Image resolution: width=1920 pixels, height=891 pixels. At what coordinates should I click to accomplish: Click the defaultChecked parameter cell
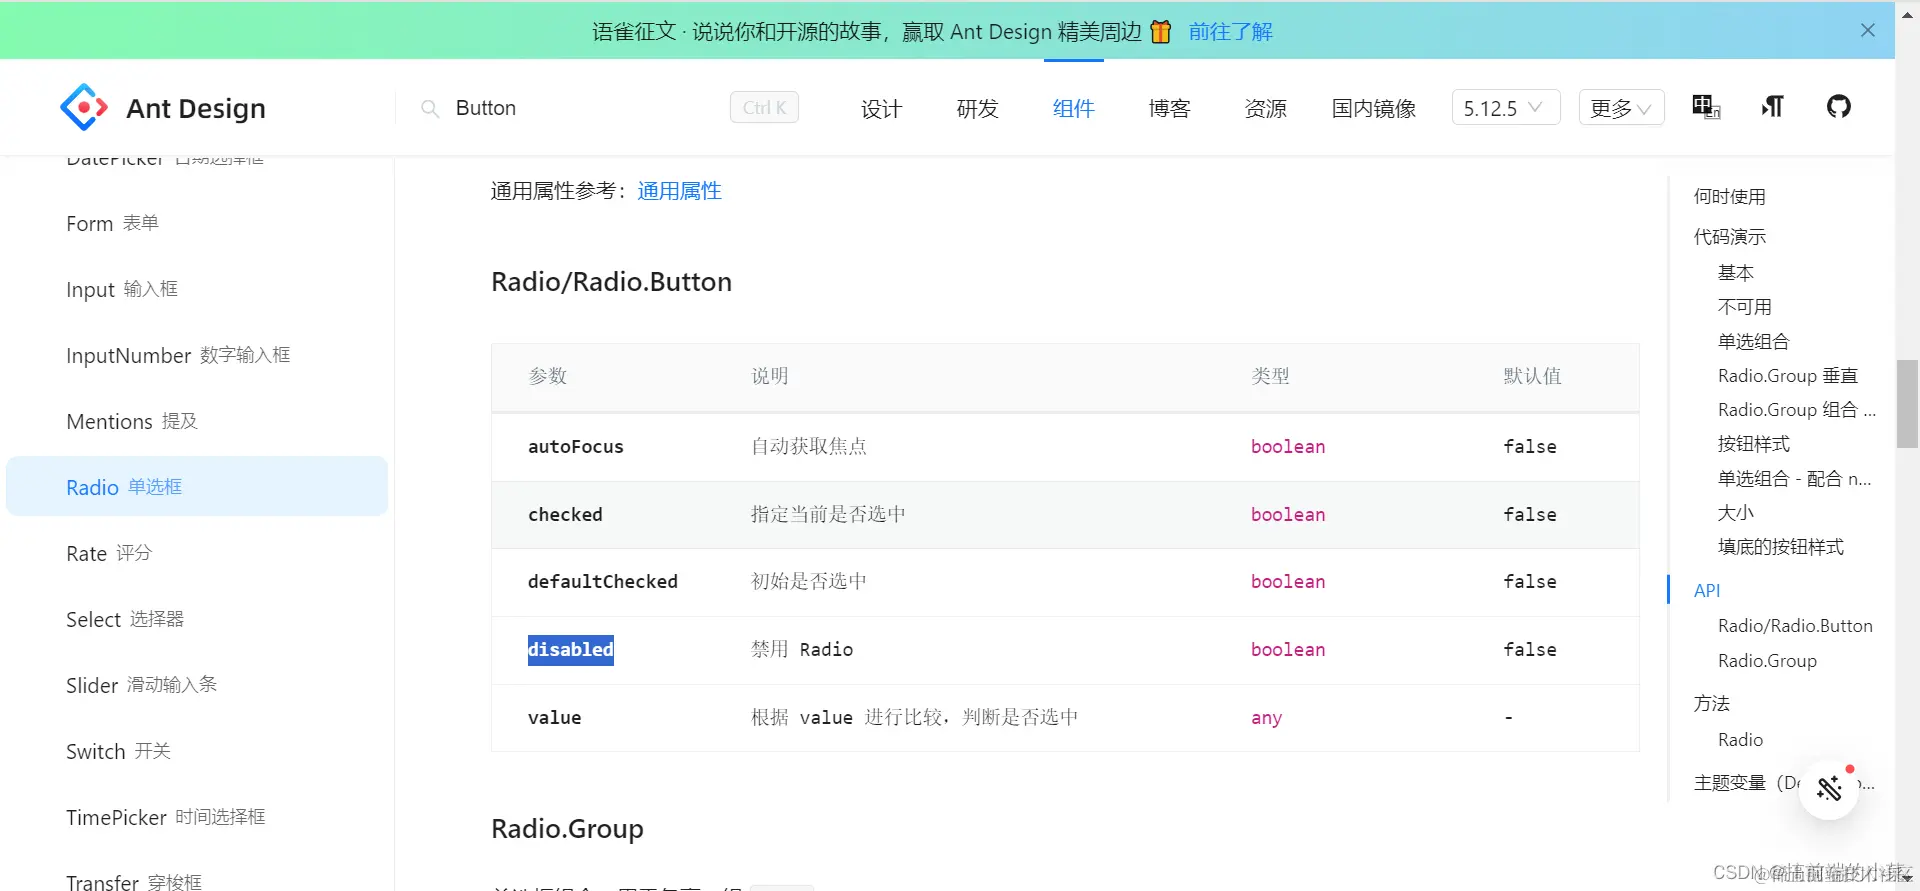click(x=603, y=582)
